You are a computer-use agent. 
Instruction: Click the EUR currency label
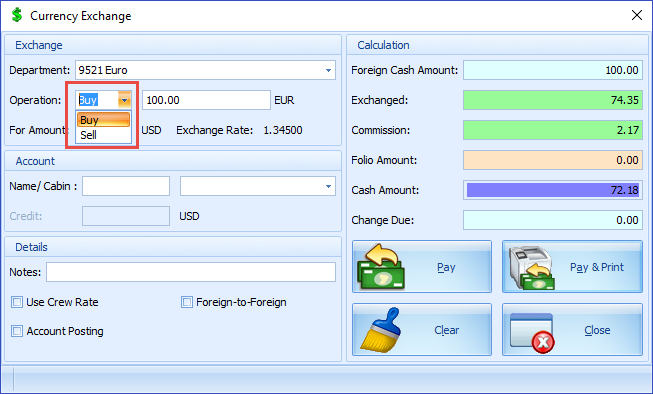tap(284, 100)
